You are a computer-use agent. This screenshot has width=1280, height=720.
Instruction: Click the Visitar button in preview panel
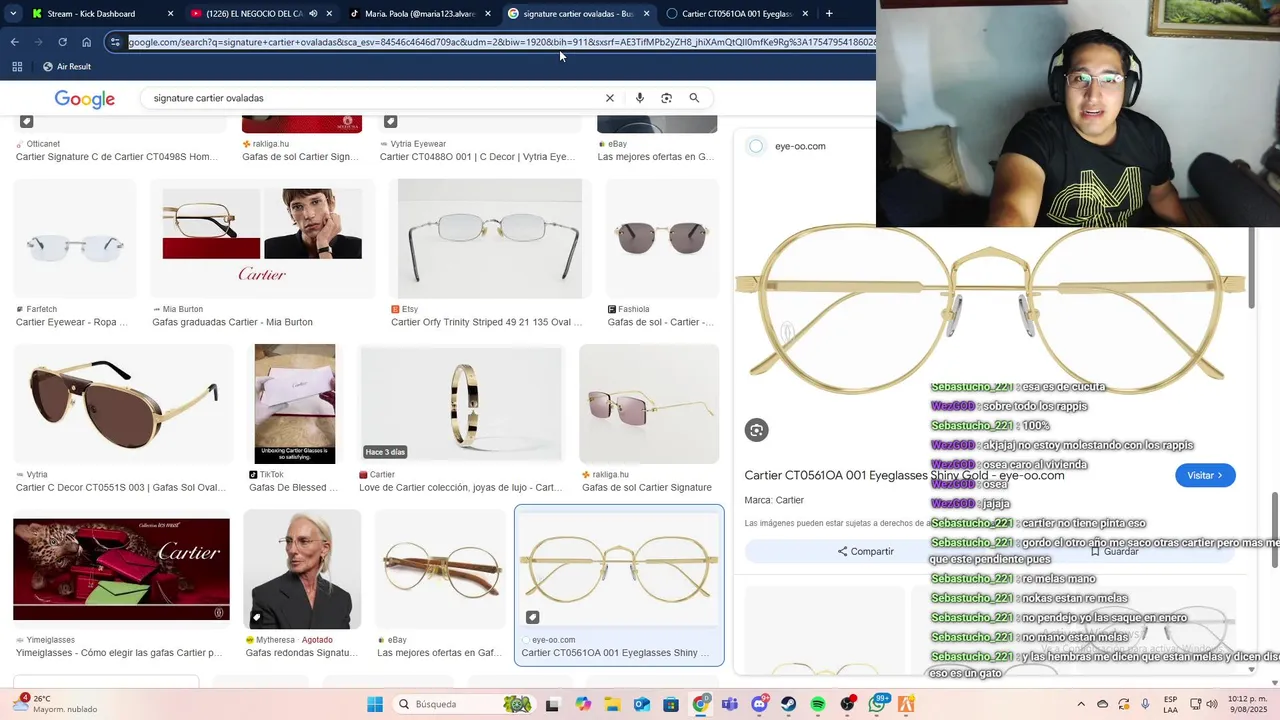[x=1205, y=475]
